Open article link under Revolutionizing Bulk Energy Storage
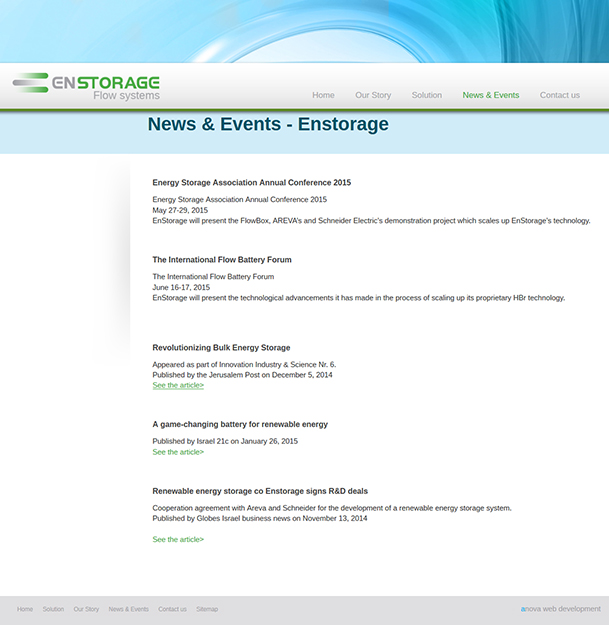The width and height of the screenshot is (609, 625). 178,385
